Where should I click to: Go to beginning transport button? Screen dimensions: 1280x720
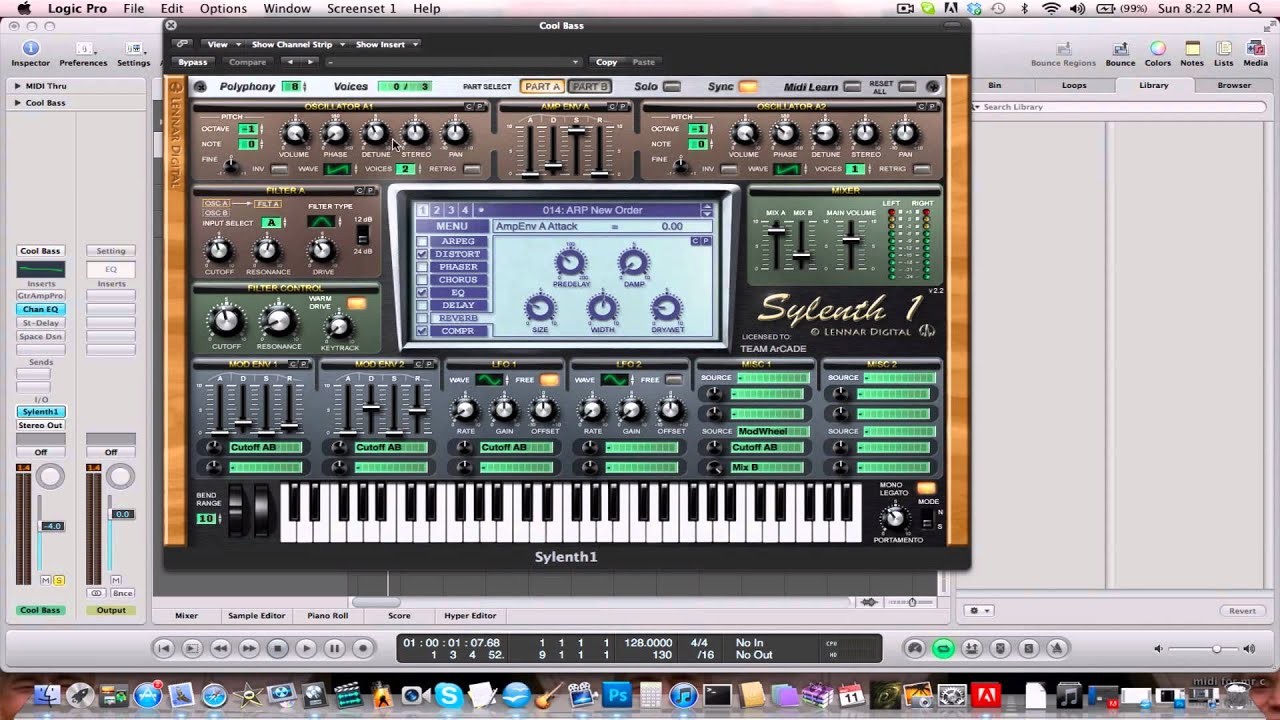[x=165, y=648]
